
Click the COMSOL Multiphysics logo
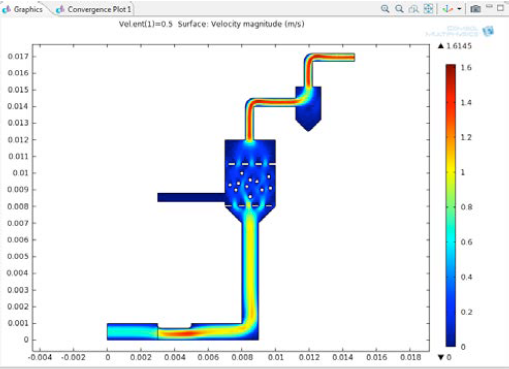pyautogui.click(x=460, y=31)
